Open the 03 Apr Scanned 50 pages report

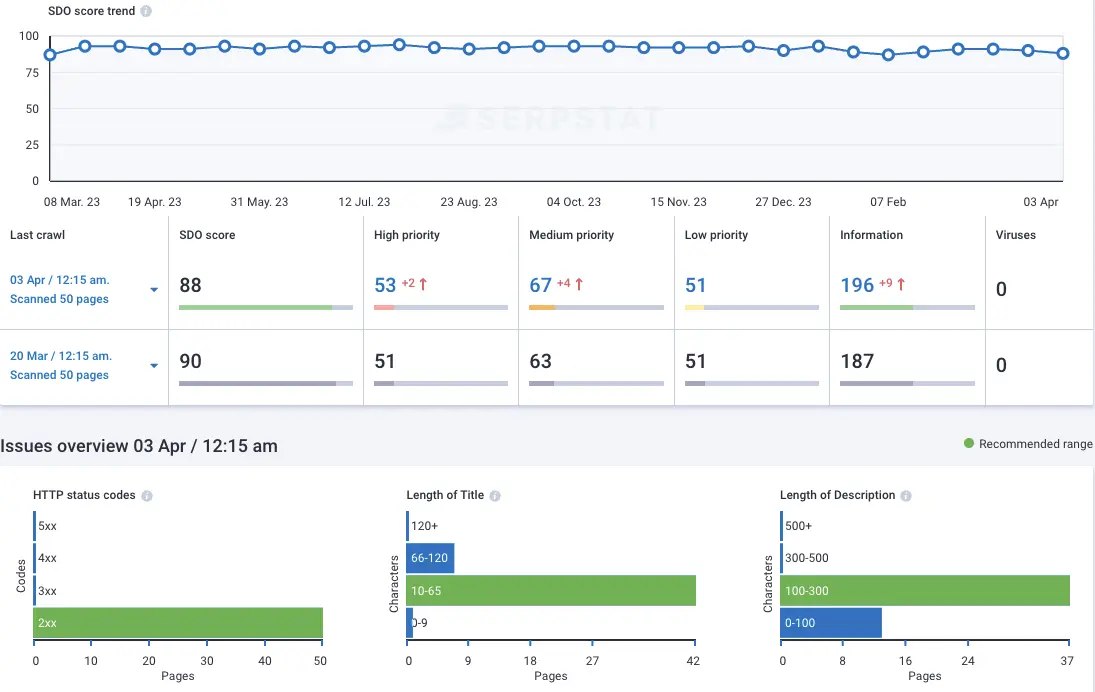point(59,298)
